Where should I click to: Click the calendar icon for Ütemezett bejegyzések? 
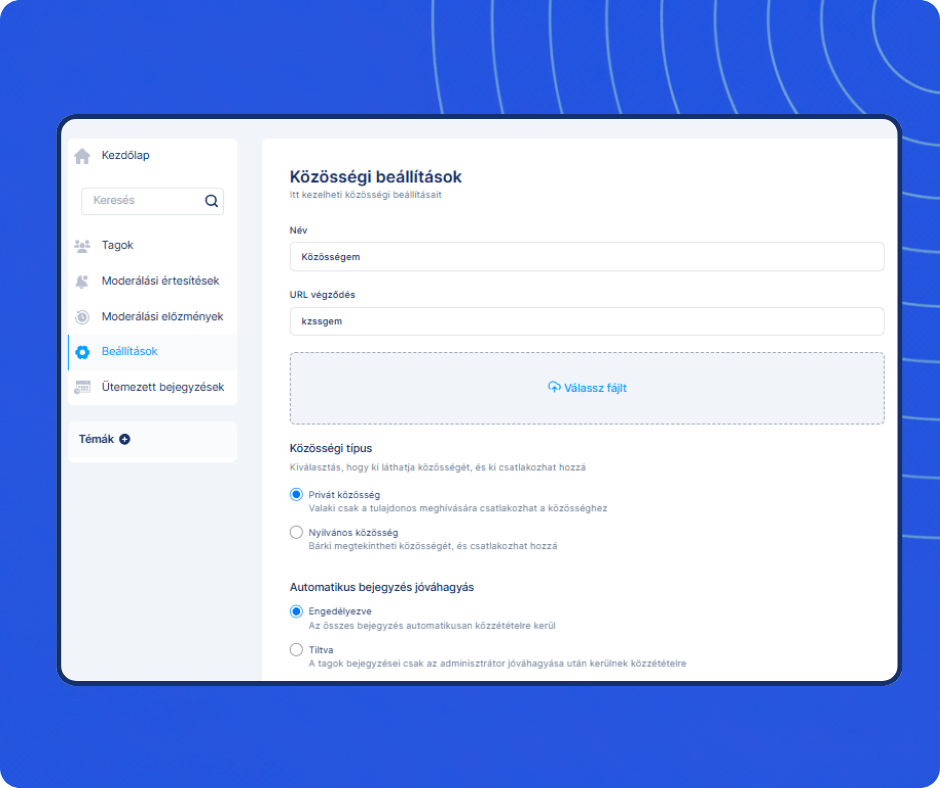pos(82,387)
